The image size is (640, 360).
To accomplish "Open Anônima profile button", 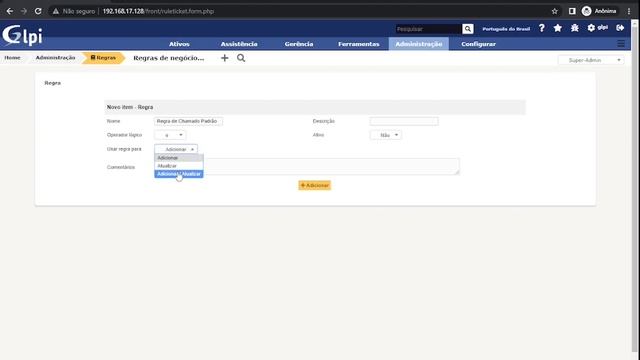I will [x=599, y=11].
